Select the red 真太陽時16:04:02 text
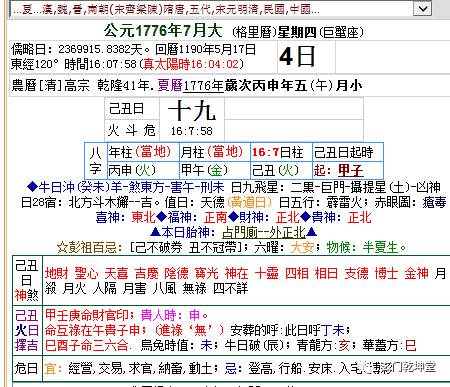Screen dimensions: 450x387 click(x=191, y=64)
